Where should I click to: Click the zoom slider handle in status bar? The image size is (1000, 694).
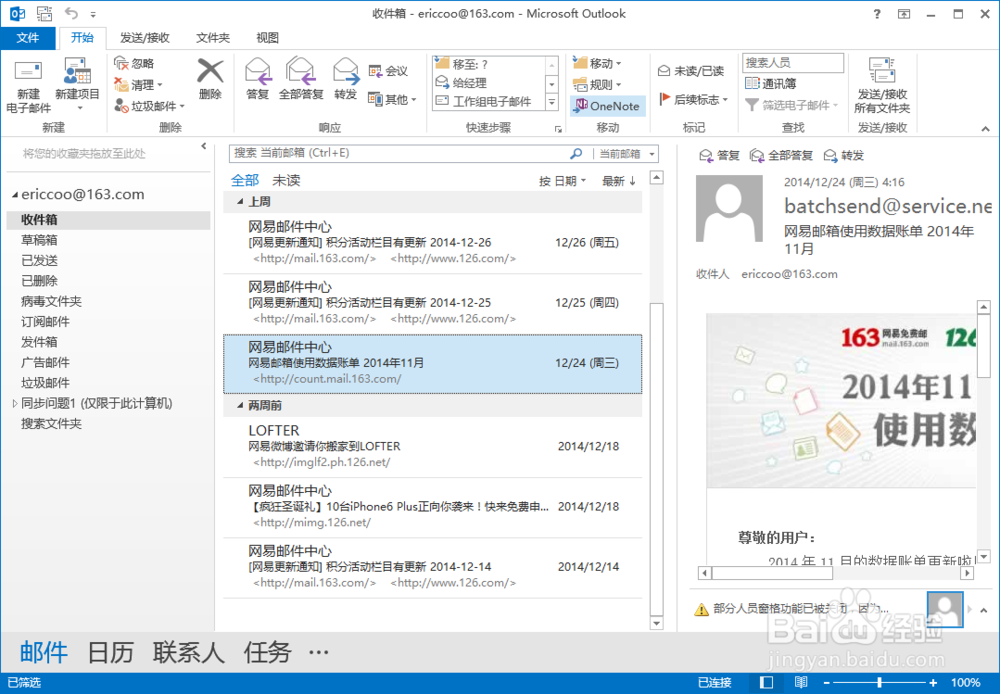point(879,683)
